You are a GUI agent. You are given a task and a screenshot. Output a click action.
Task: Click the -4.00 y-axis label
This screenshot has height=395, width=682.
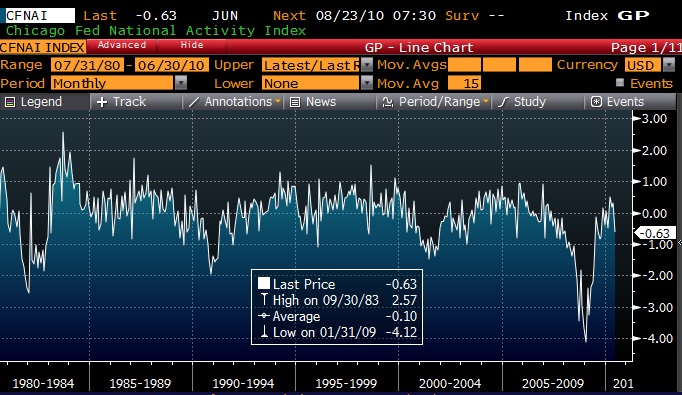pyautogui.click(x=657, y=338)
